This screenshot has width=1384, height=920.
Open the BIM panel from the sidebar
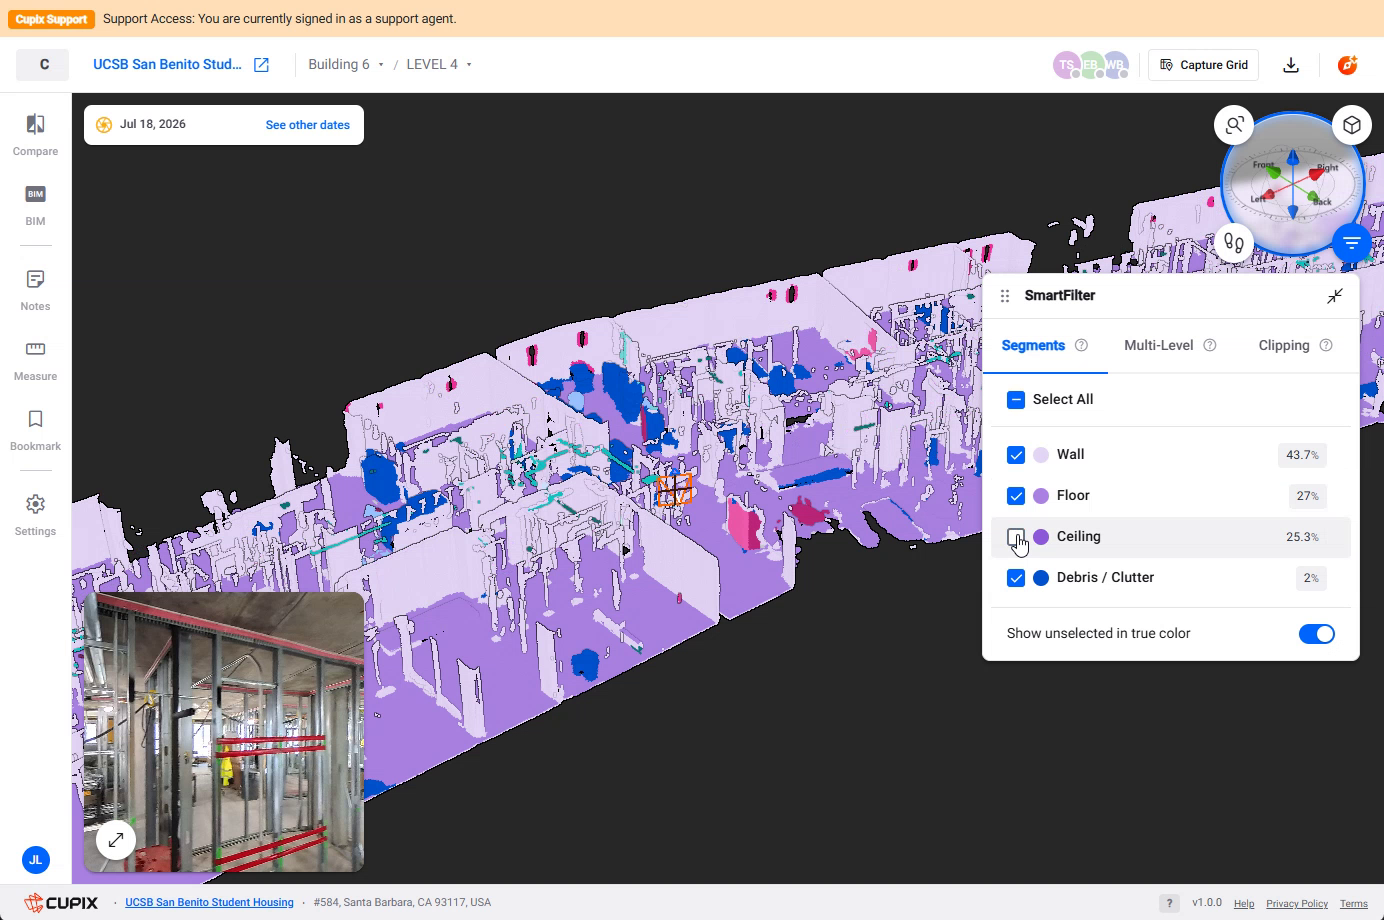tap(35, 205)
